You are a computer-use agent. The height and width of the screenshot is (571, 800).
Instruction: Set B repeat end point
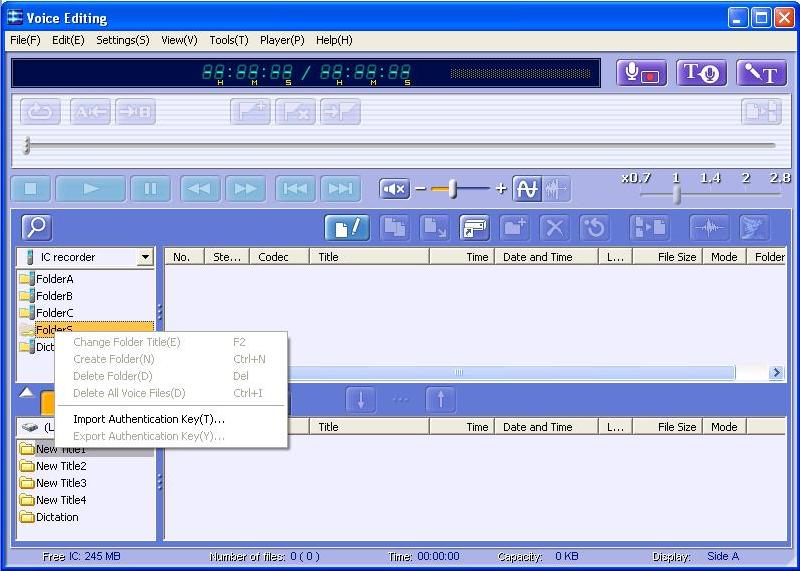click(x=135, y=111)
